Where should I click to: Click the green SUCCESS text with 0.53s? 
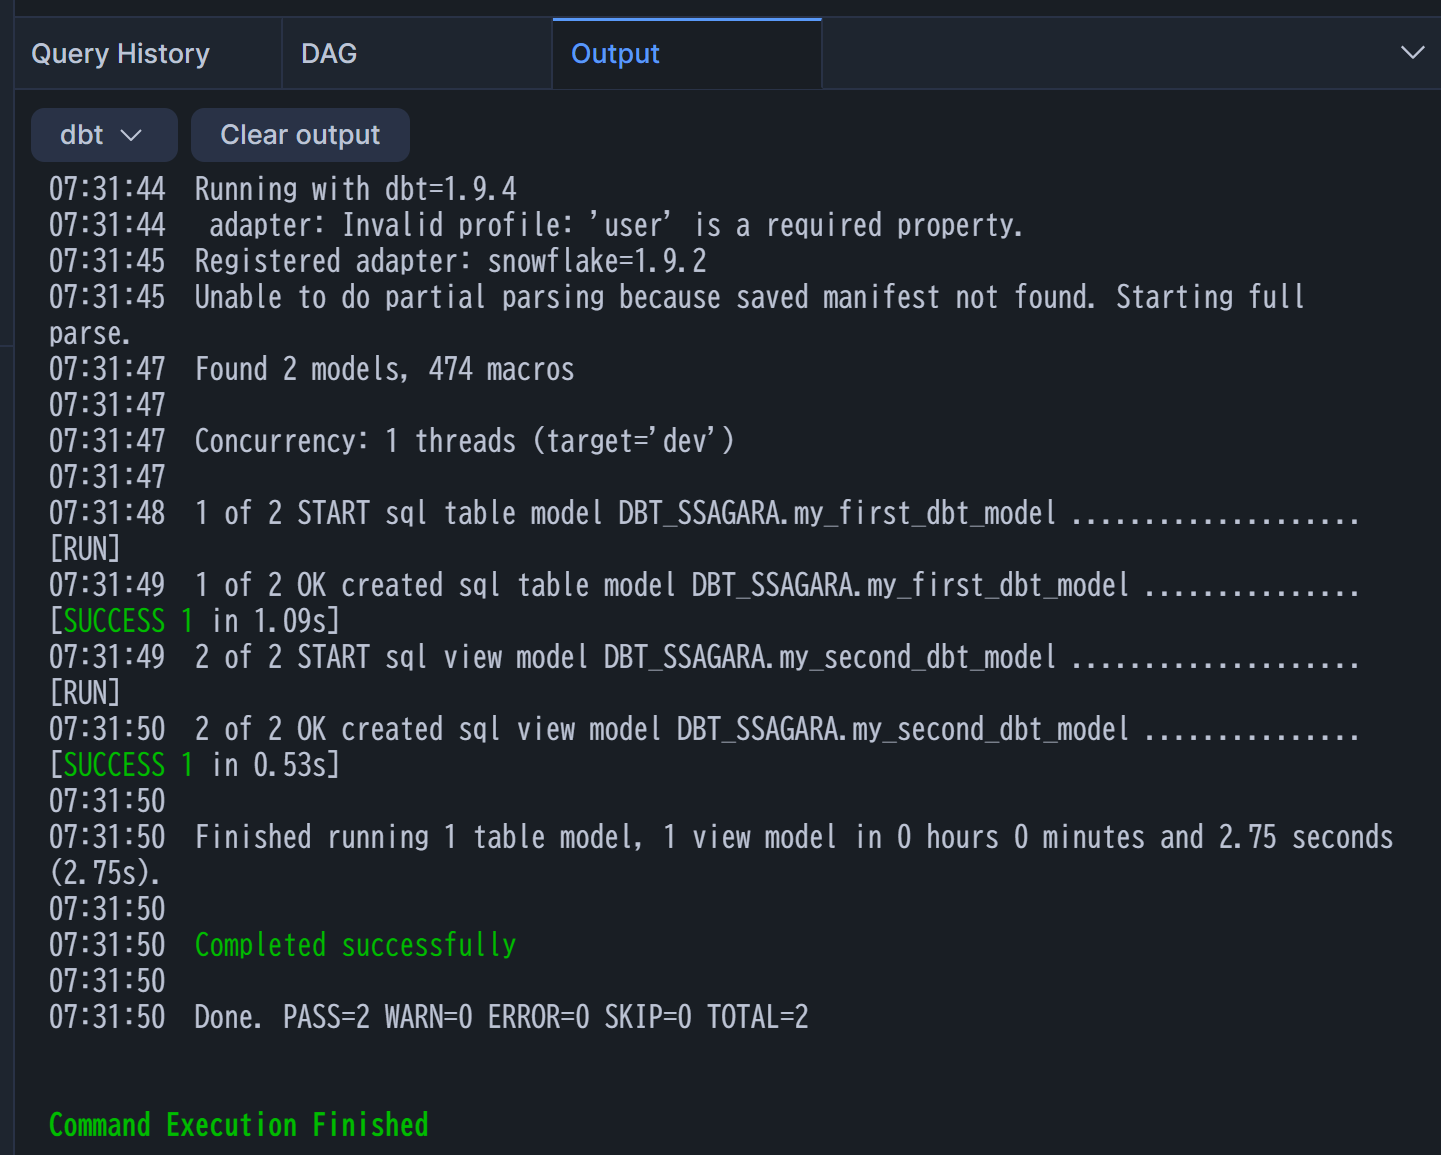115,765
